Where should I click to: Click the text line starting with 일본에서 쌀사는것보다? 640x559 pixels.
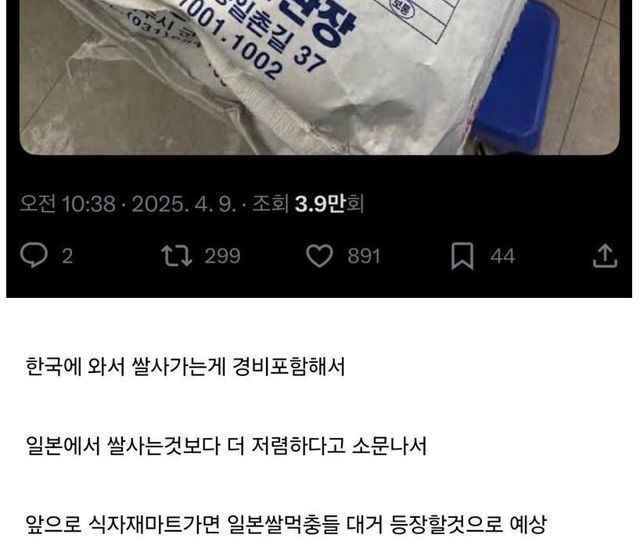tap(226, 446)
